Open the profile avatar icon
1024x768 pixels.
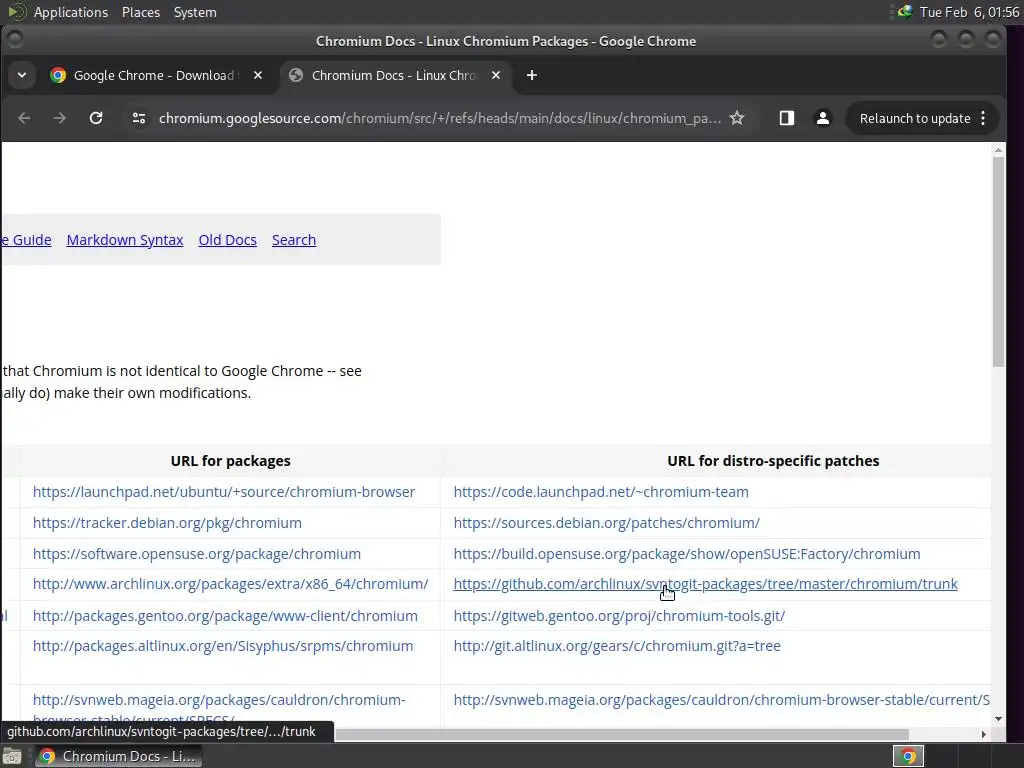click(823, 118)
